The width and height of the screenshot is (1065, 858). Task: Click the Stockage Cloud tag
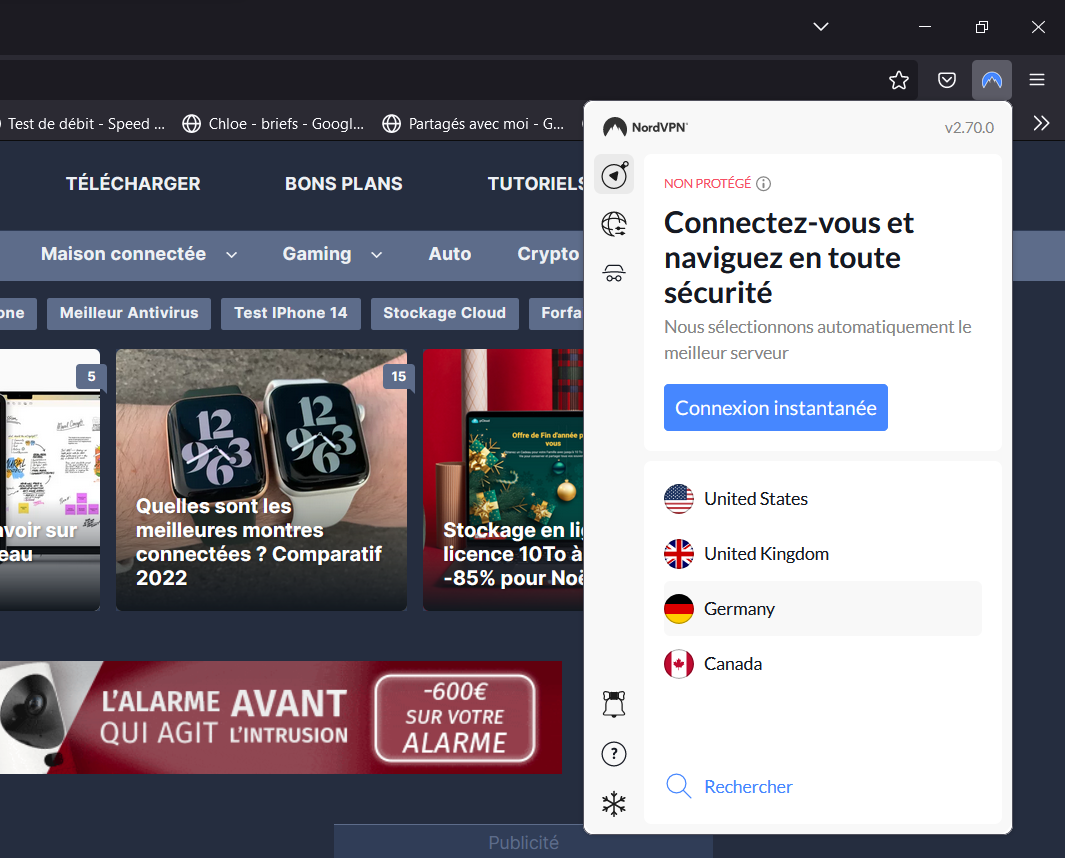(445, 313)
